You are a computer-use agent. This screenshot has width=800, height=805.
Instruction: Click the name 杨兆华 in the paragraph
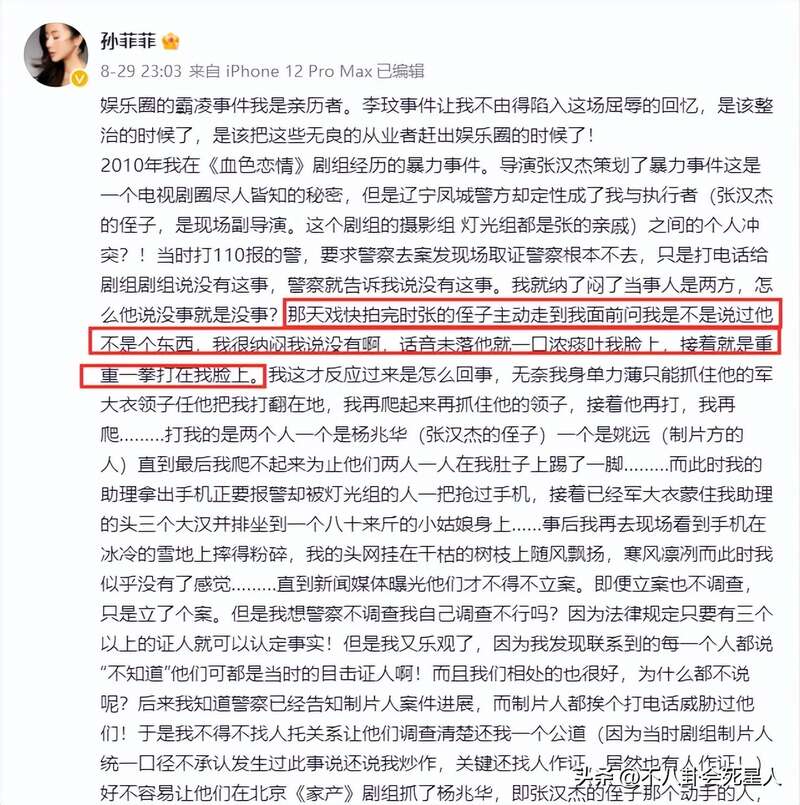tap(378, 434)
